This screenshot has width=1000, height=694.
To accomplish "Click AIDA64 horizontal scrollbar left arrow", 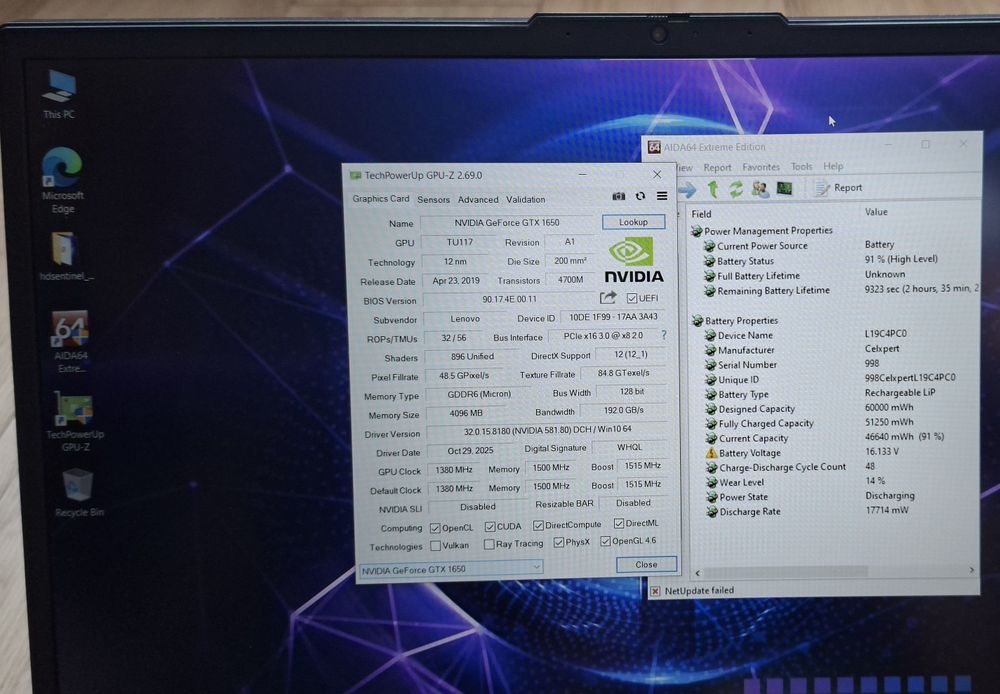I will coord(697,572).
